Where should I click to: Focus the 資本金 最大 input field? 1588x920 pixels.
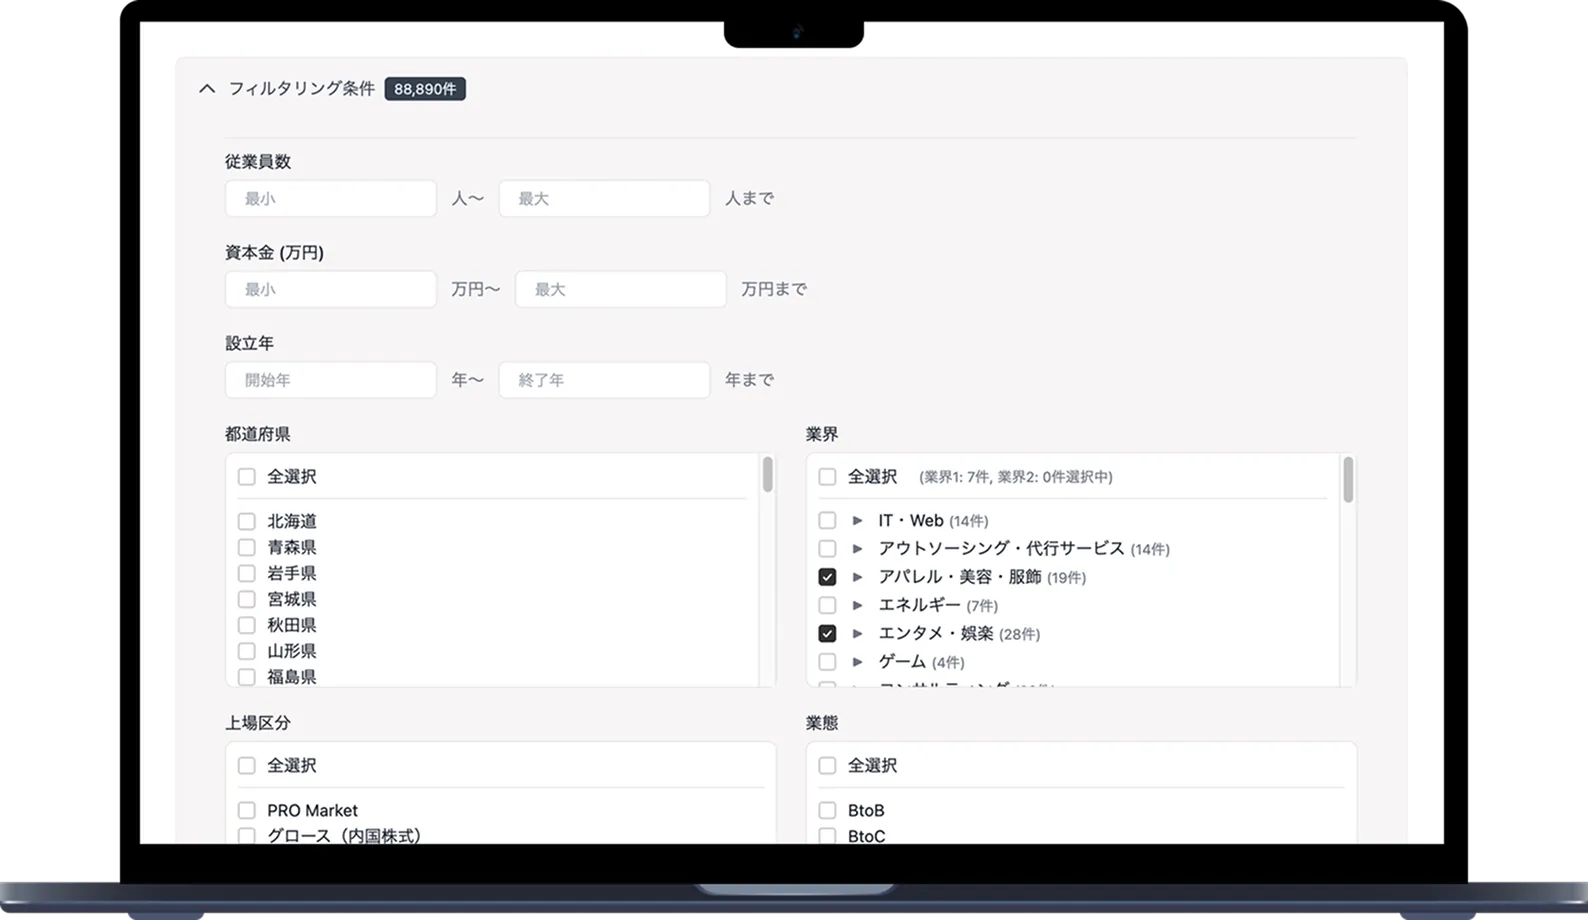click(x=620, y=289)
